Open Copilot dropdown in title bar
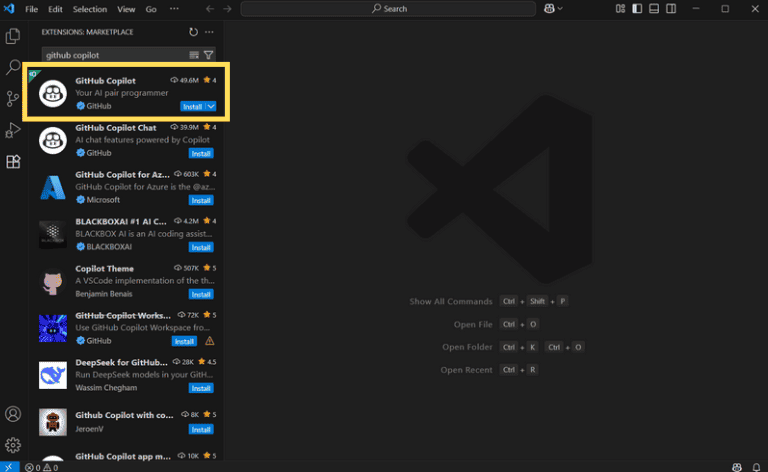This screenshot has width=768, height=472. pos(553,9)
